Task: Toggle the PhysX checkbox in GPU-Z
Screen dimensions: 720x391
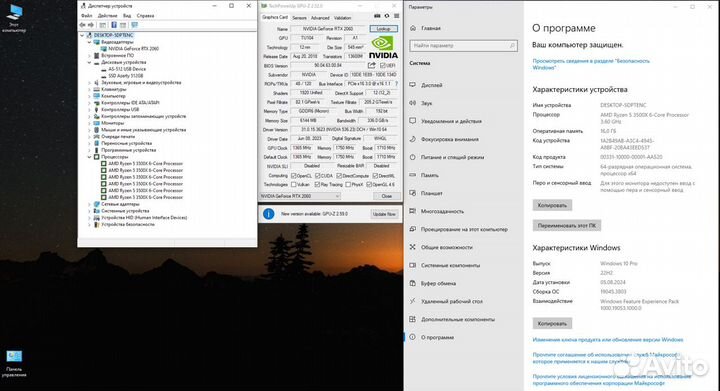Action: point(348,184)
